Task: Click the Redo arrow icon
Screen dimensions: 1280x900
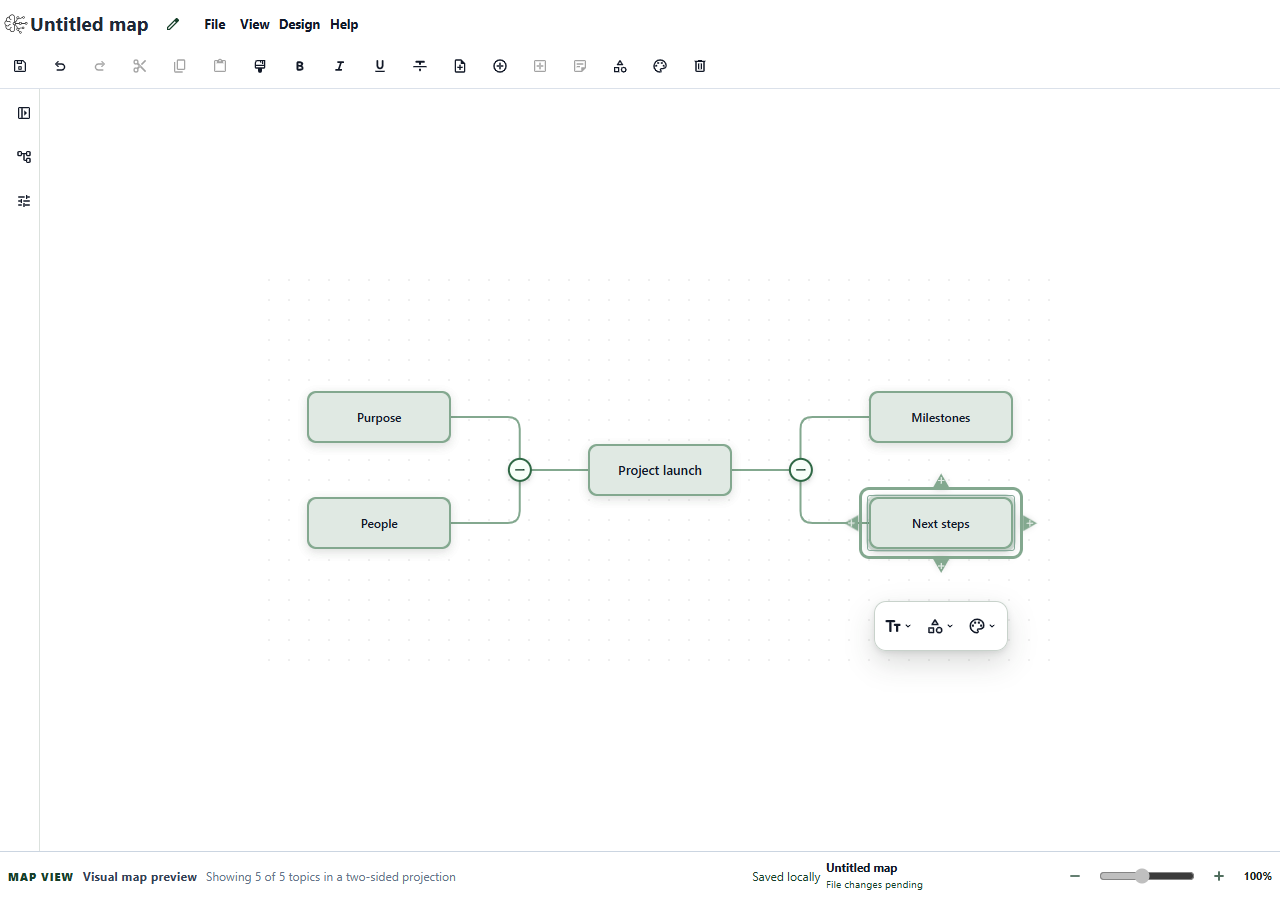Action: [x=100, y=66]
